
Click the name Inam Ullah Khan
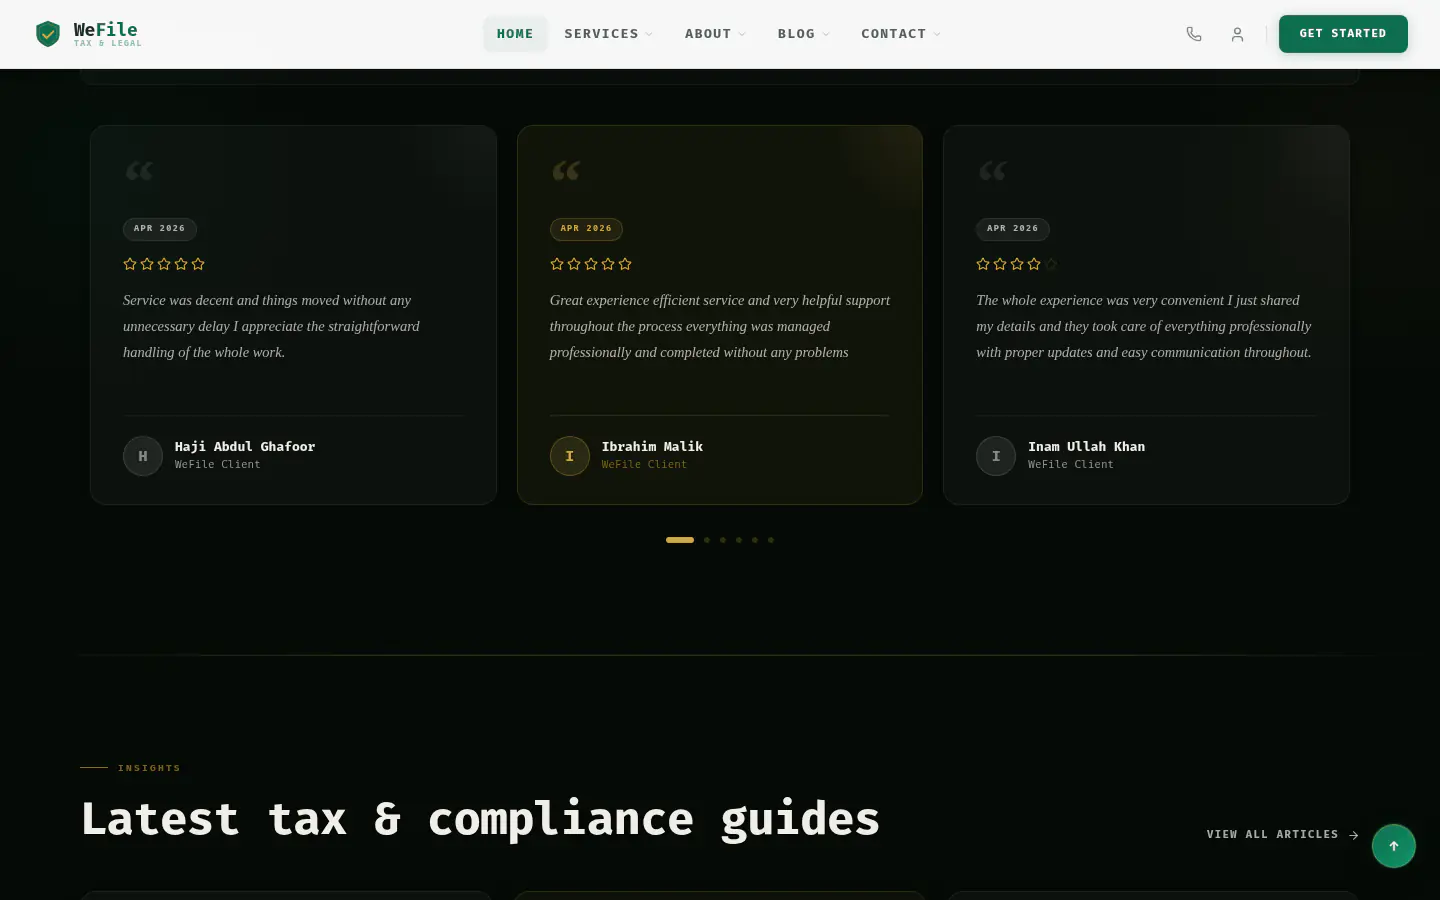pos(1086,447)
